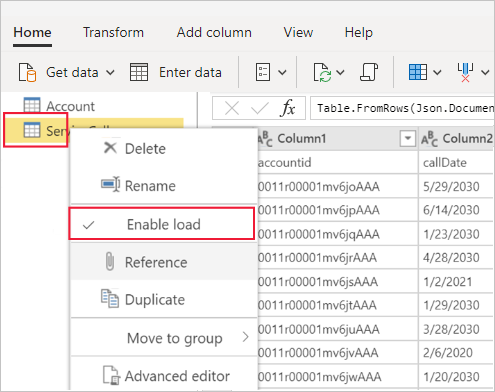Viewport: 495px width, 392px height.
Task: Open the Get data dropdown arrow
Action: click(x=110, y=72)
